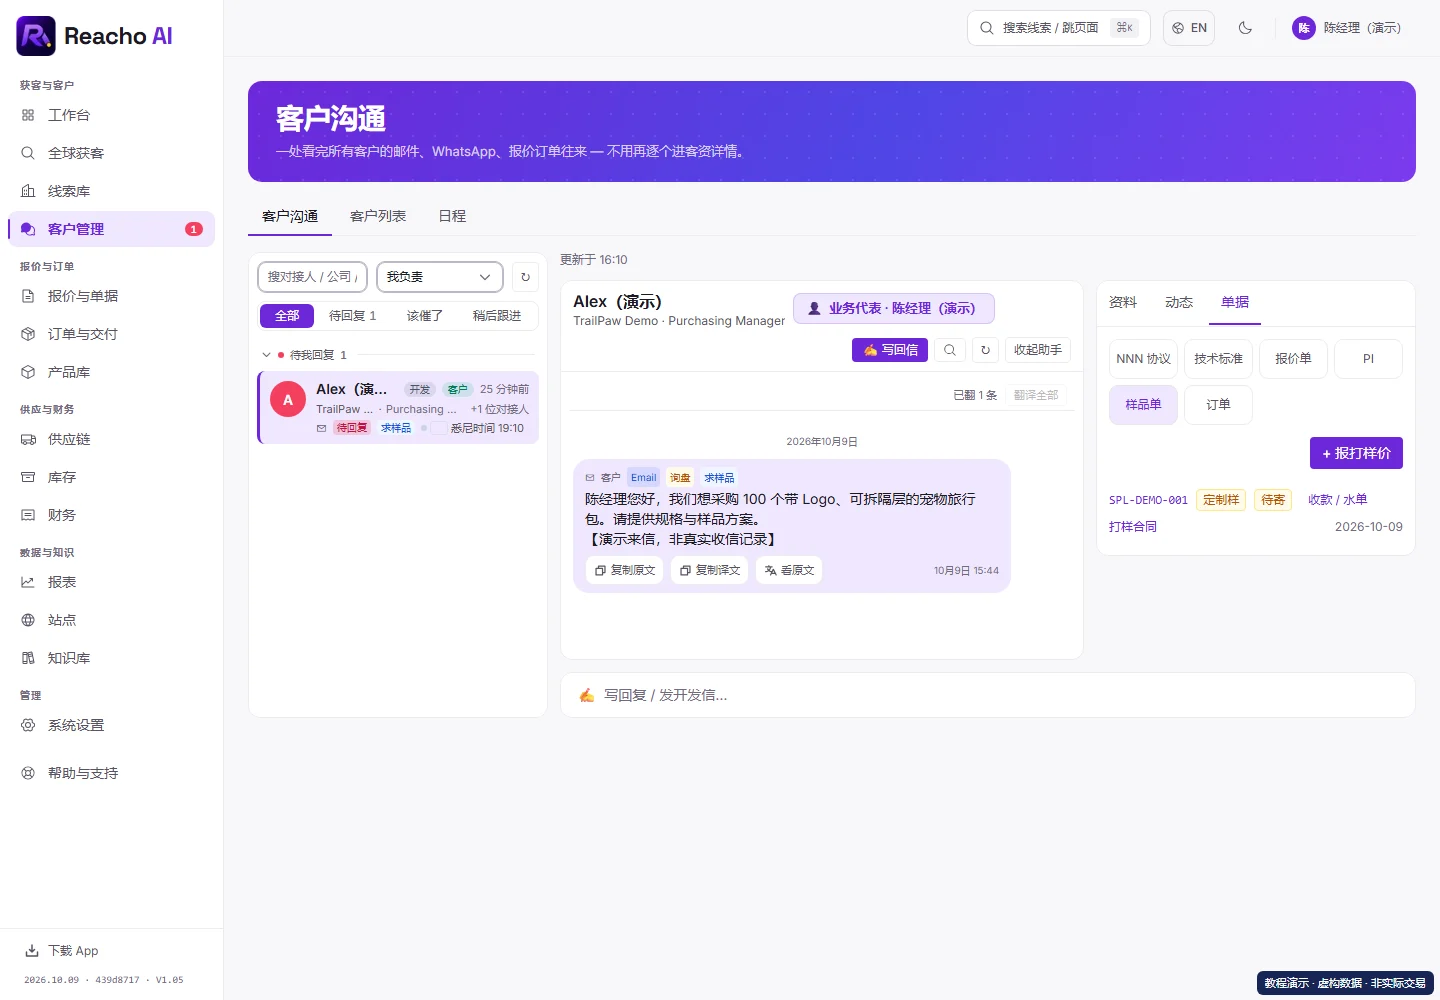Open 帮助与支持 in the sidebar

[111, 773]
